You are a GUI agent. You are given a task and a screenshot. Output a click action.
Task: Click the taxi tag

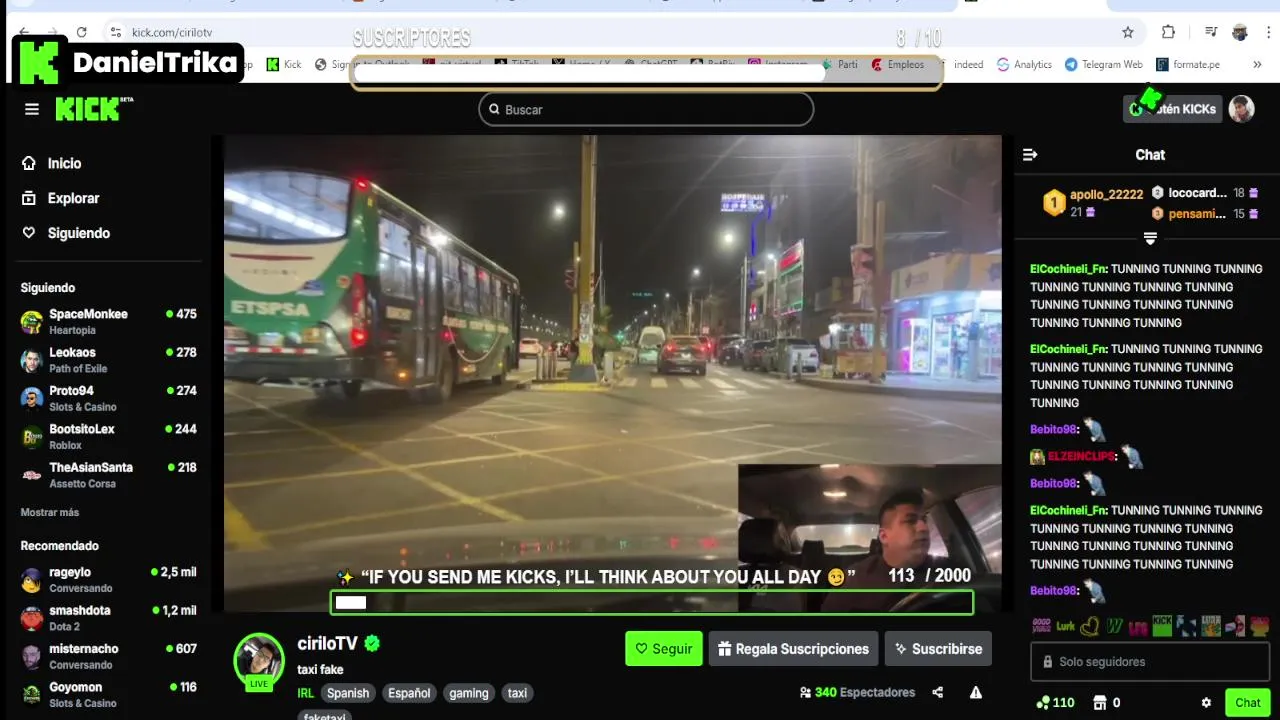517,693
